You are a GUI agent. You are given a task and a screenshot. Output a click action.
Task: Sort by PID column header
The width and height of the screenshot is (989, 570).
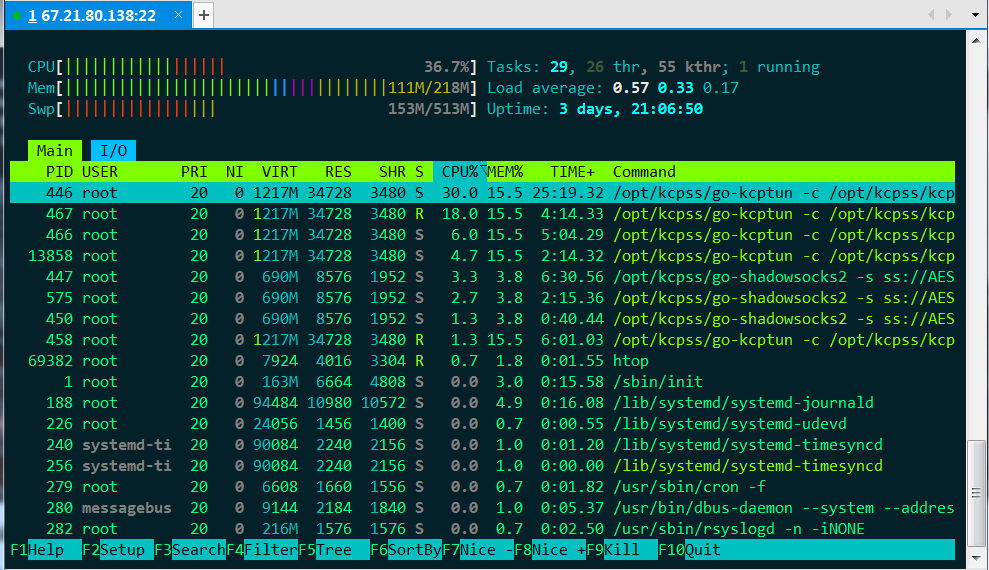pyautogui.click(x=59, y=172)
